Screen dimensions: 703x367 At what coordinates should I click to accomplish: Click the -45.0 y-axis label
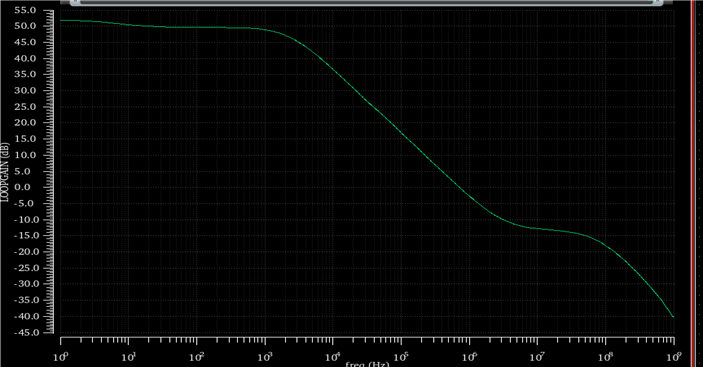24,332
